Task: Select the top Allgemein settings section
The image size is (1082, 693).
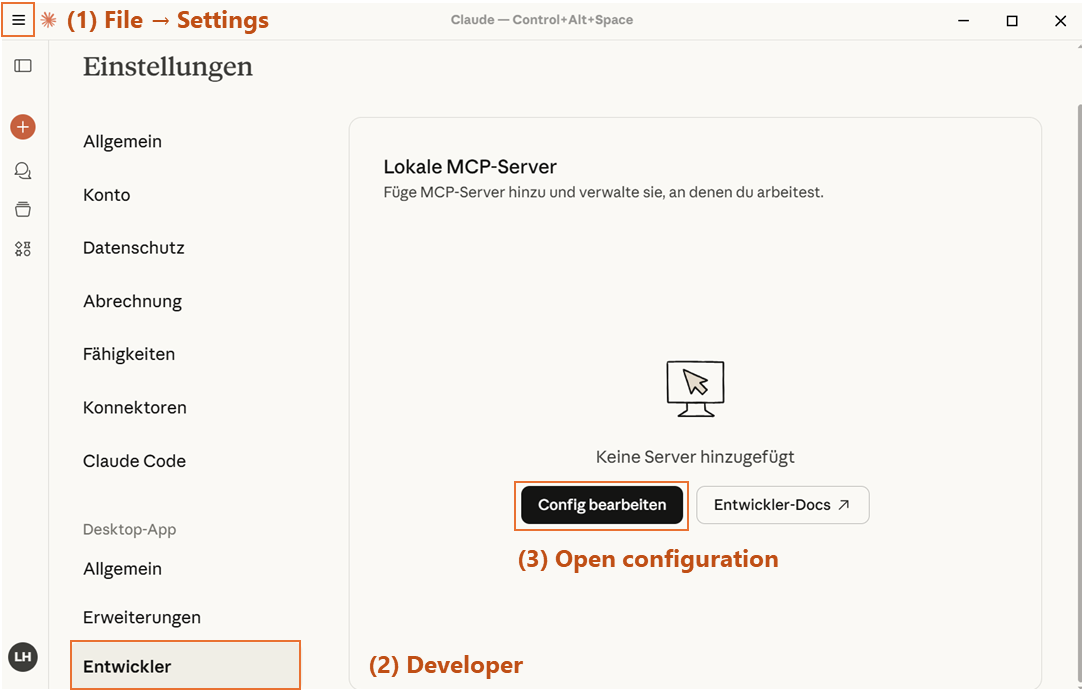Action: coord(122,142)
